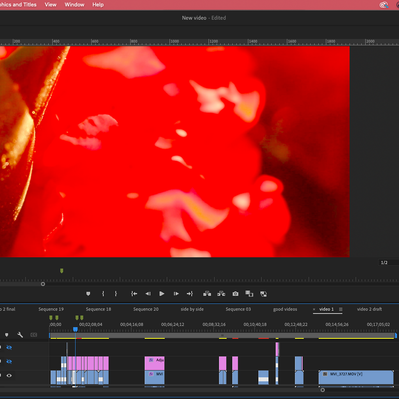Select the pink Adjustment layer clip

click(x=155, y=363)
